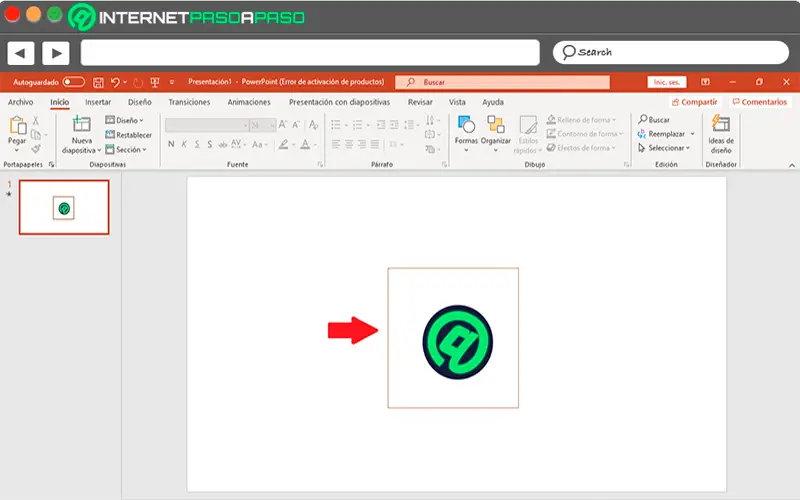Select the logo image on slide

point(453,338)
